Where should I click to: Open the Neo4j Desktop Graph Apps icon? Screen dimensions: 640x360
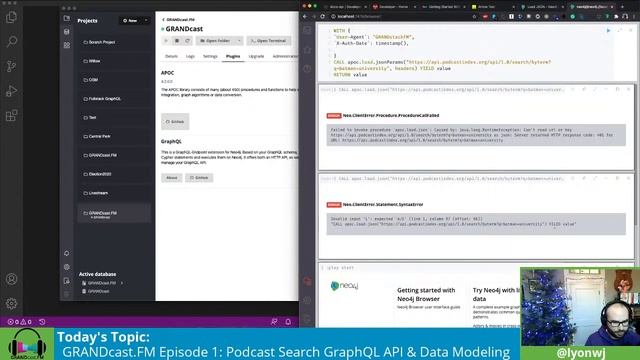tap(67, 45)
